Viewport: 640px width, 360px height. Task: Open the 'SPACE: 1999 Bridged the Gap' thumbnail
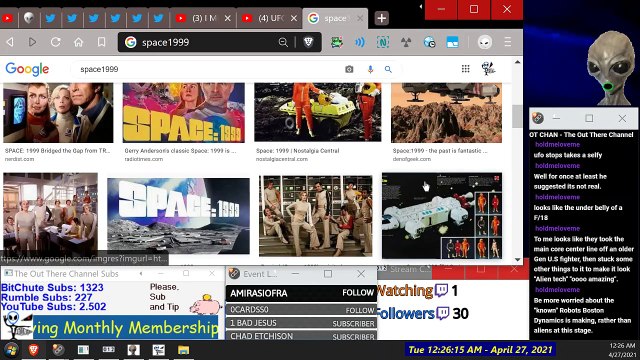click(x=58, y=113)
